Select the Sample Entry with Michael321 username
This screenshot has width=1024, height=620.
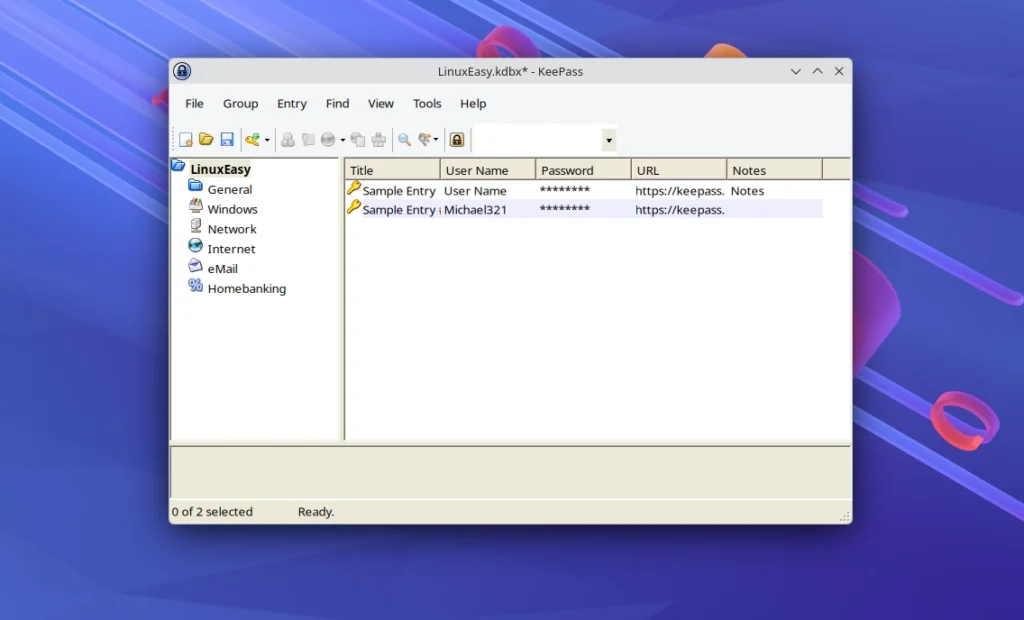450,209
